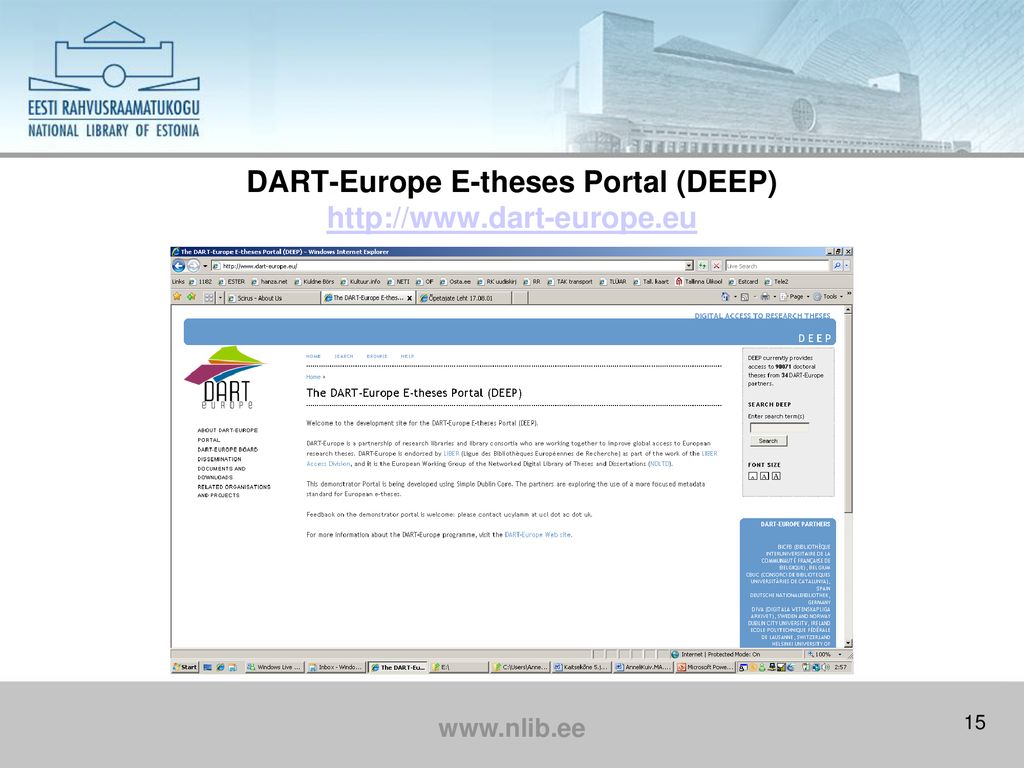
Task: Open About DART-Europe Portal sidebar link
Action: tap(227, 435)
